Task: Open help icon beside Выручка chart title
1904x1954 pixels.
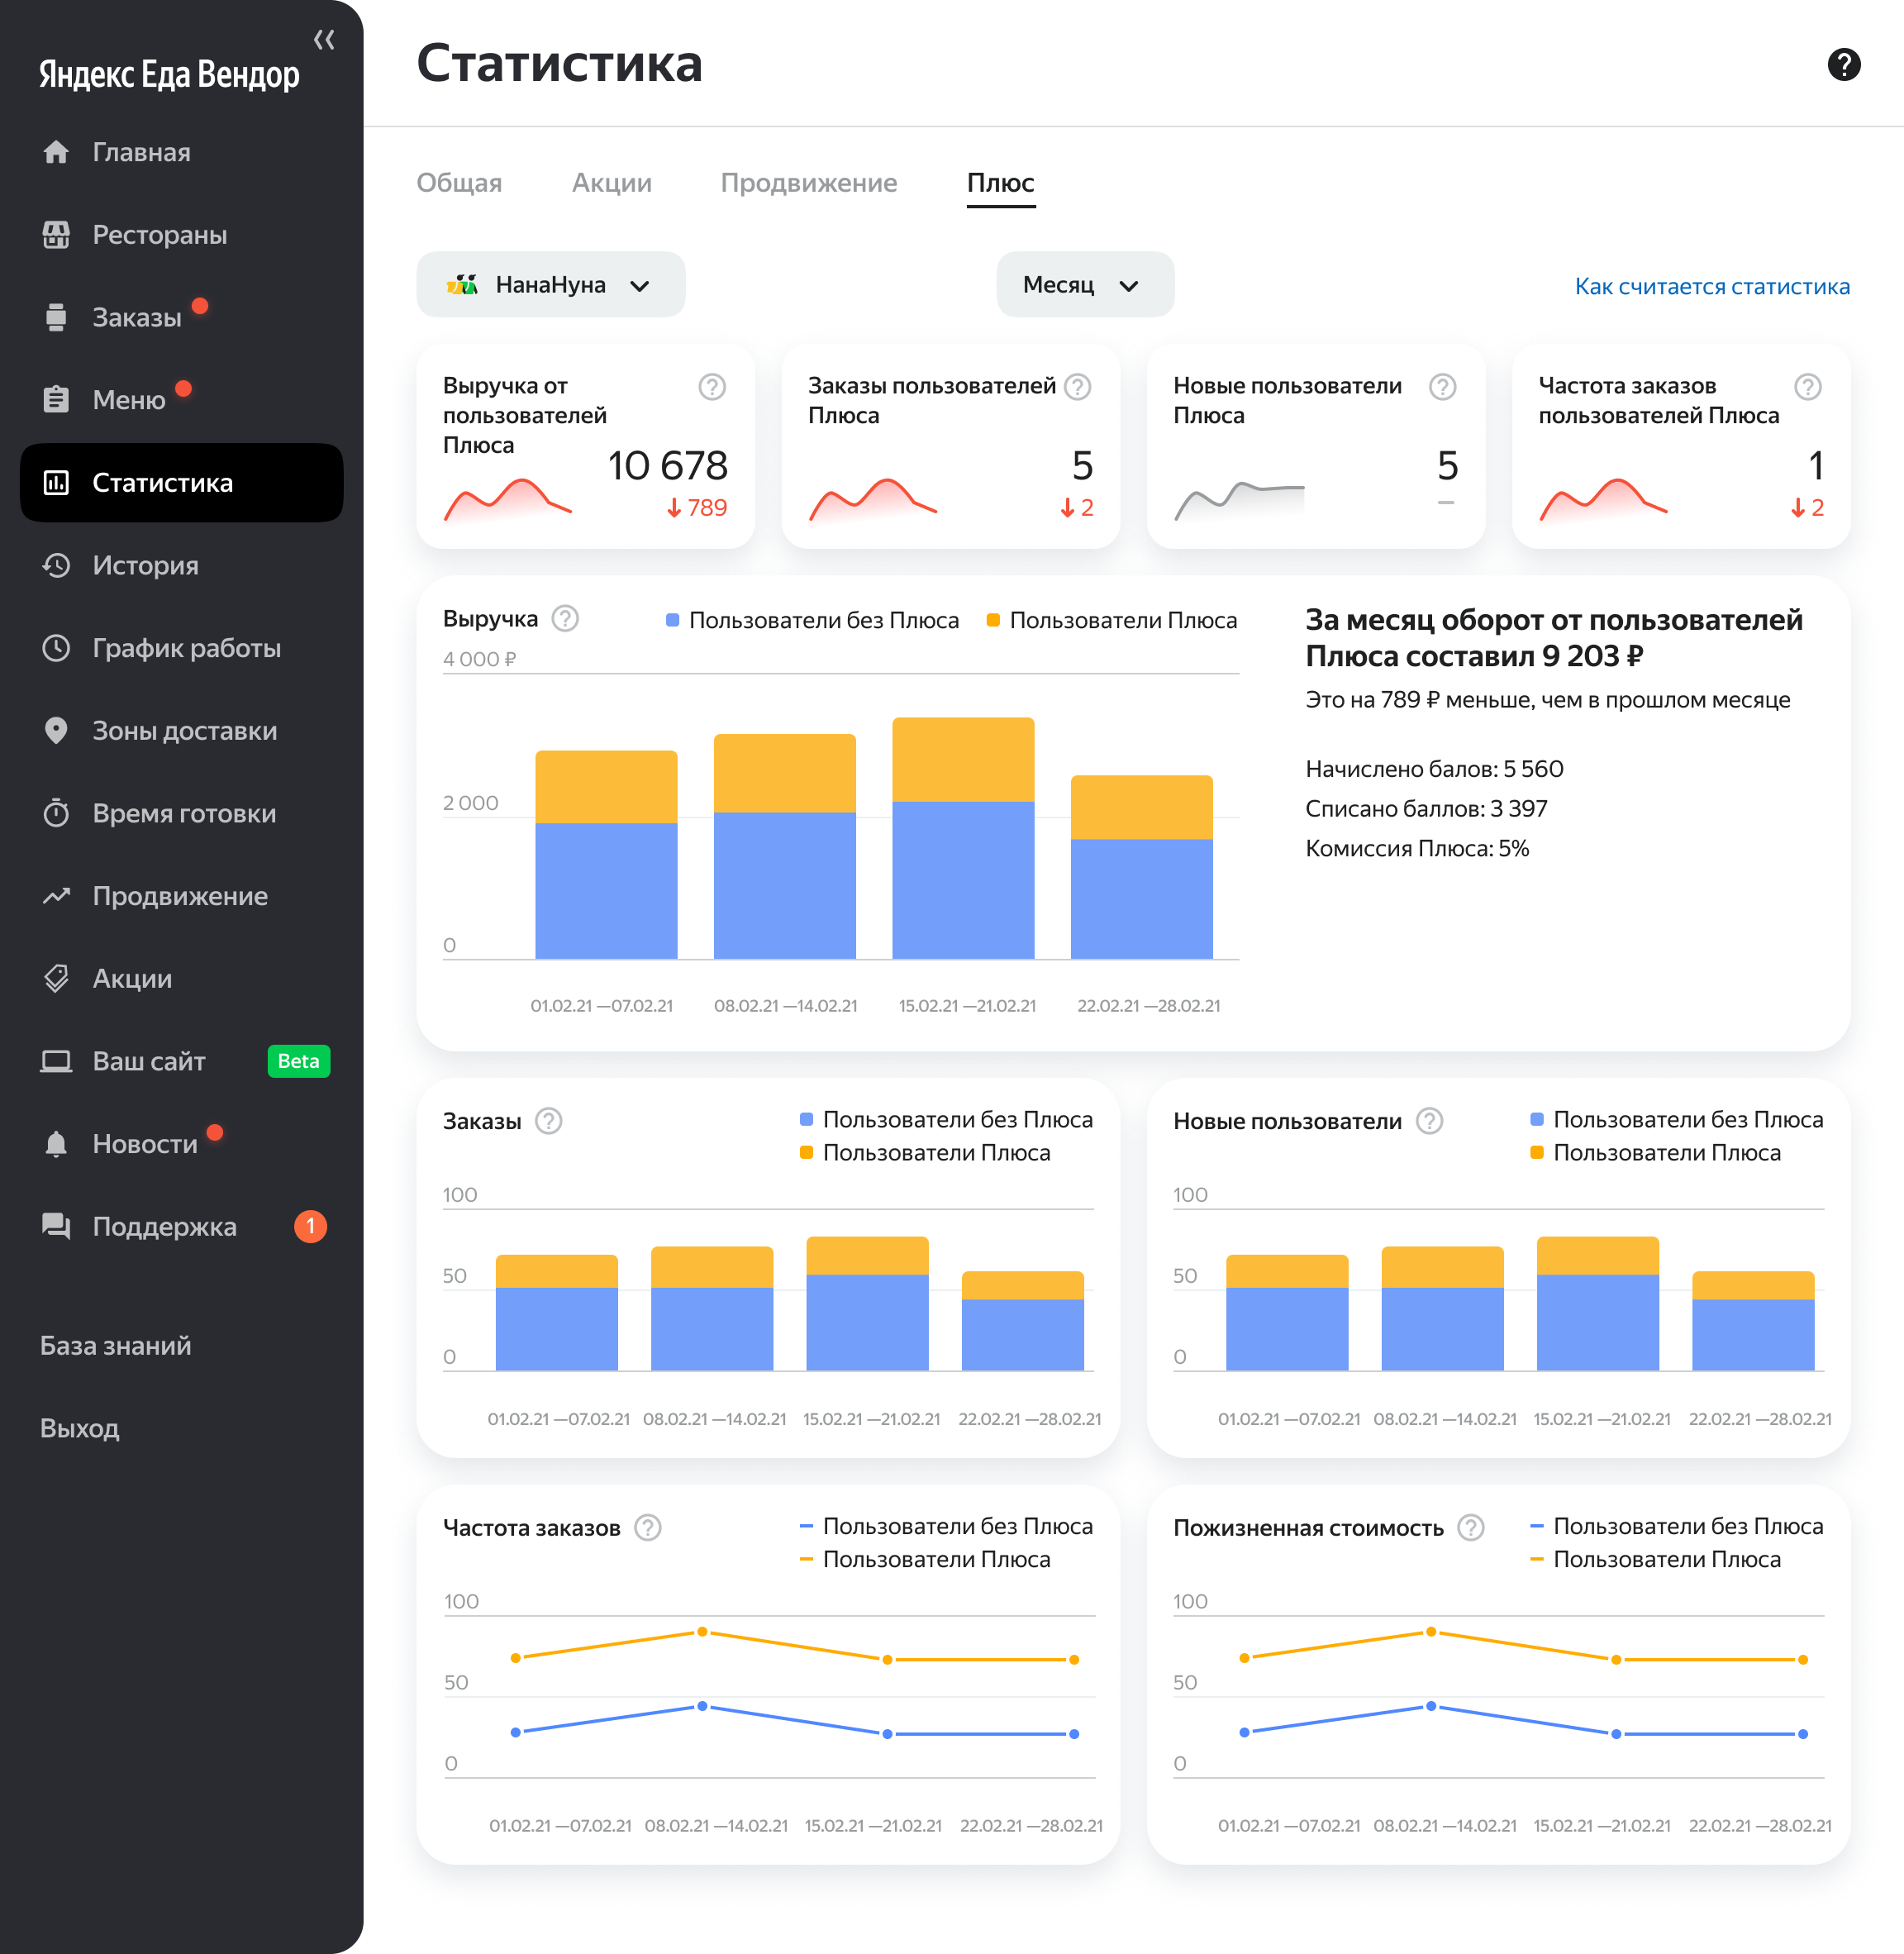Action: (x=565, y=619)
